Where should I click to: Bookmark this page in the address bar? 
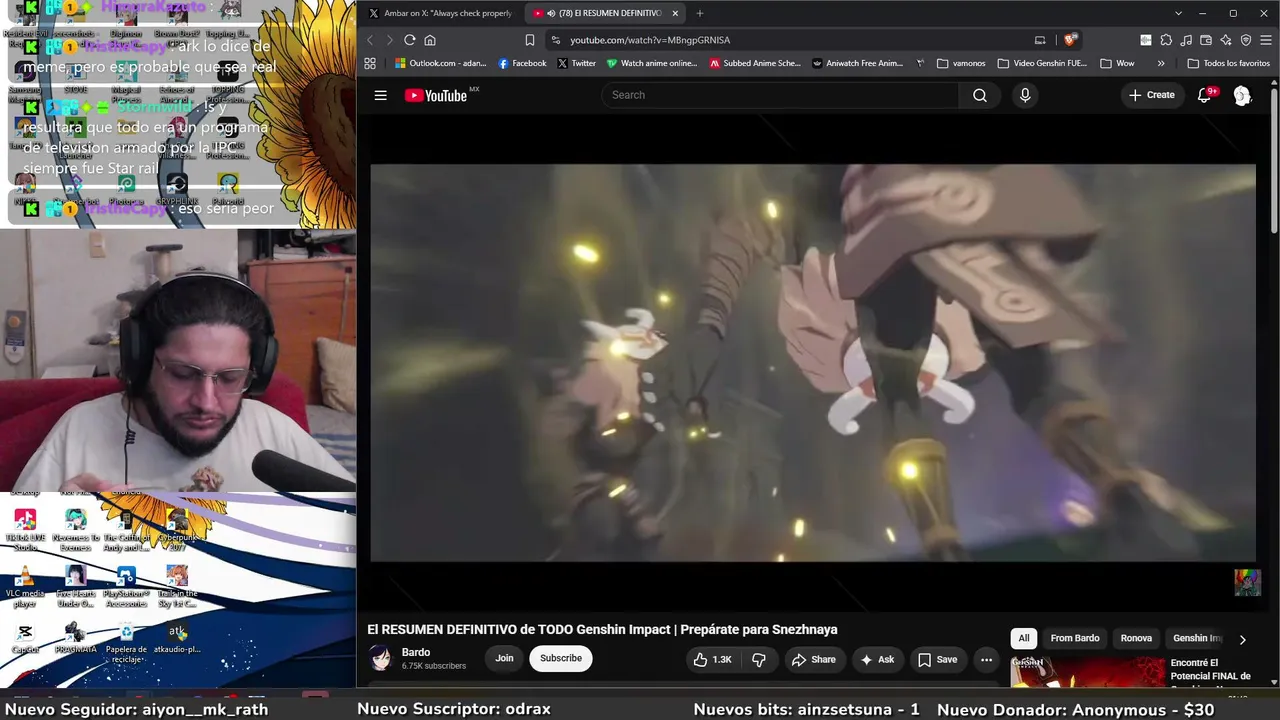pyautogui.click(x=530, y=40)
